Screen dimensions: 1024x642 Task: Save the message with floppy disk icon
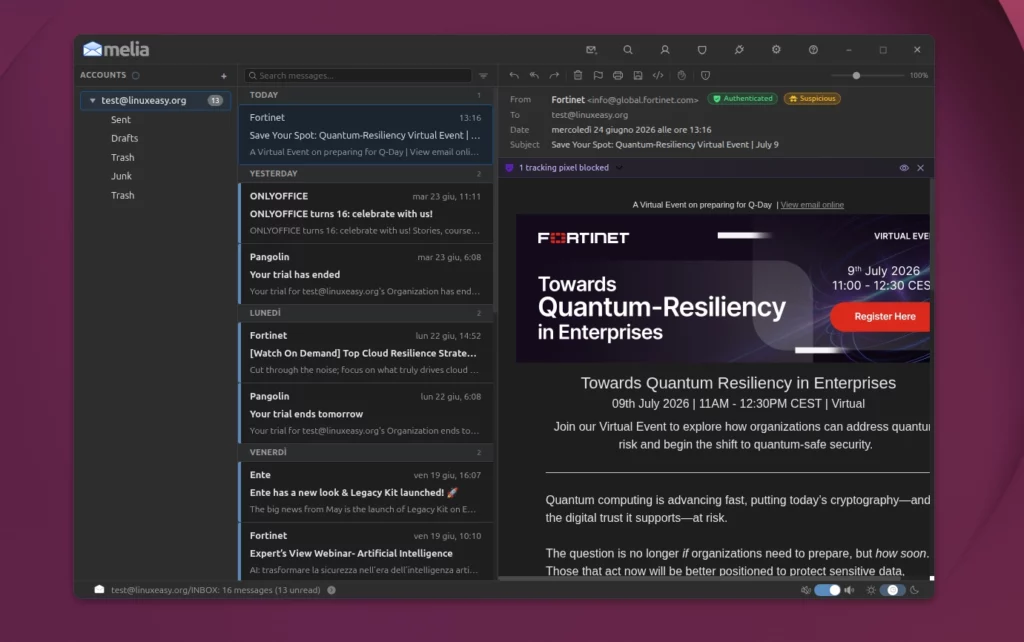coord(638,75)
